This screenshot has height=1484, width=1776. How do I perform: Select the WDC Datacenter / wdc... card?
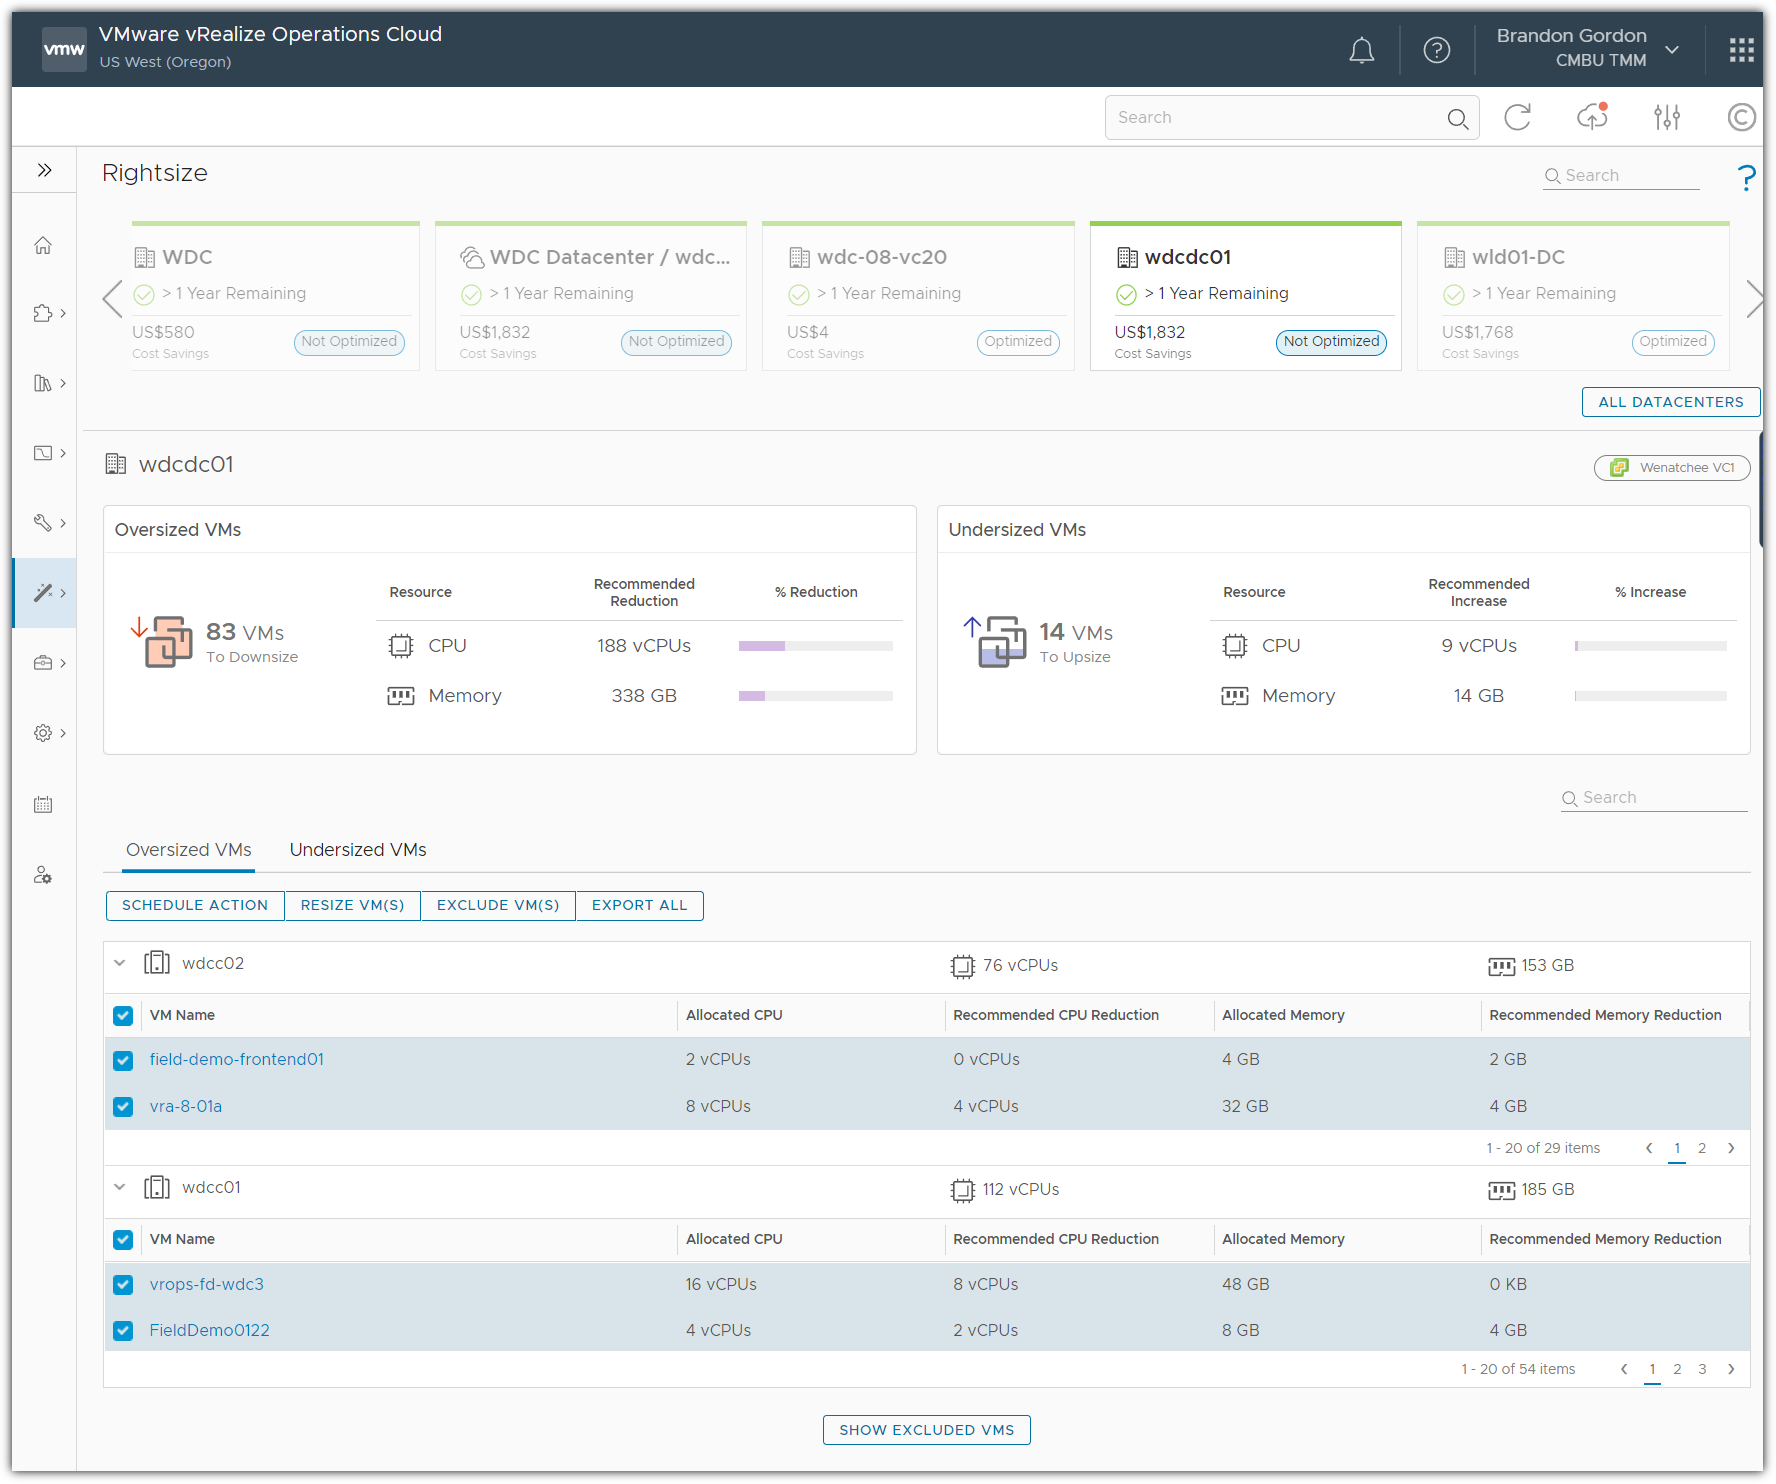click(x=591, y=297)
